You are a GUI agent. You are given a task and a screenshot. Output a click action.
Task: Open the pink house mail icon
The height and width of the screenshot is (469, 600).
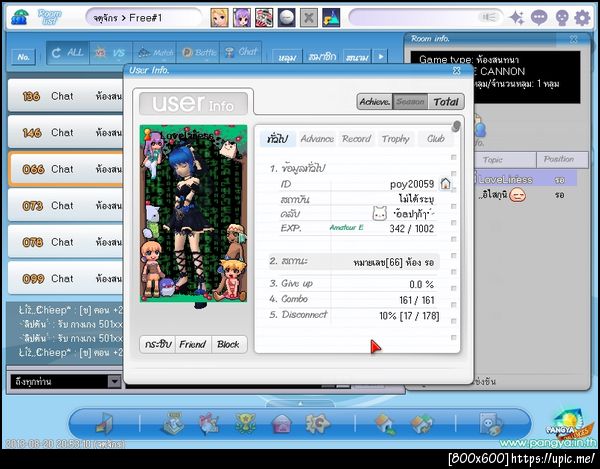tap(281, 424)
